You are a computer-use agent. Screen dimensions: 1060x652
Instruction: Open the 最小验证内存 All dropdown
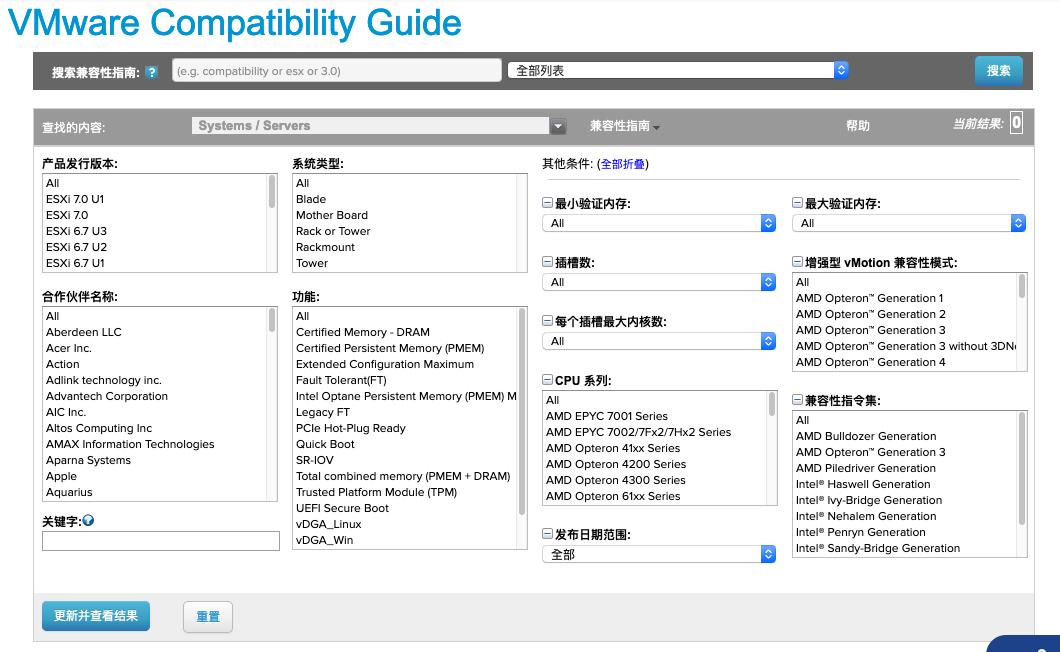pyautogui.click(x=659, y=223)
